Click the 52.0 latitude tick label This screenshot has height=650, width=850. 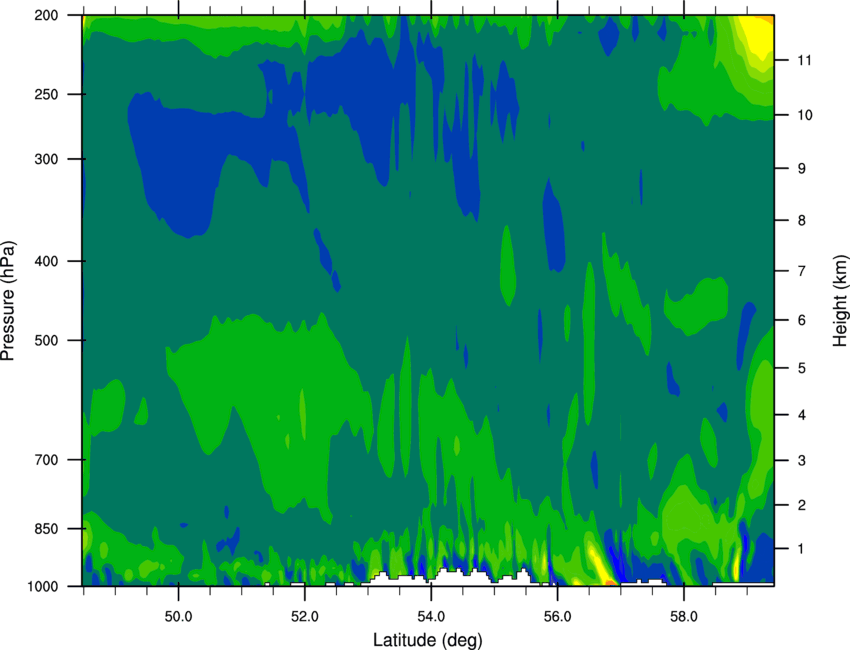tap(305, 617)
